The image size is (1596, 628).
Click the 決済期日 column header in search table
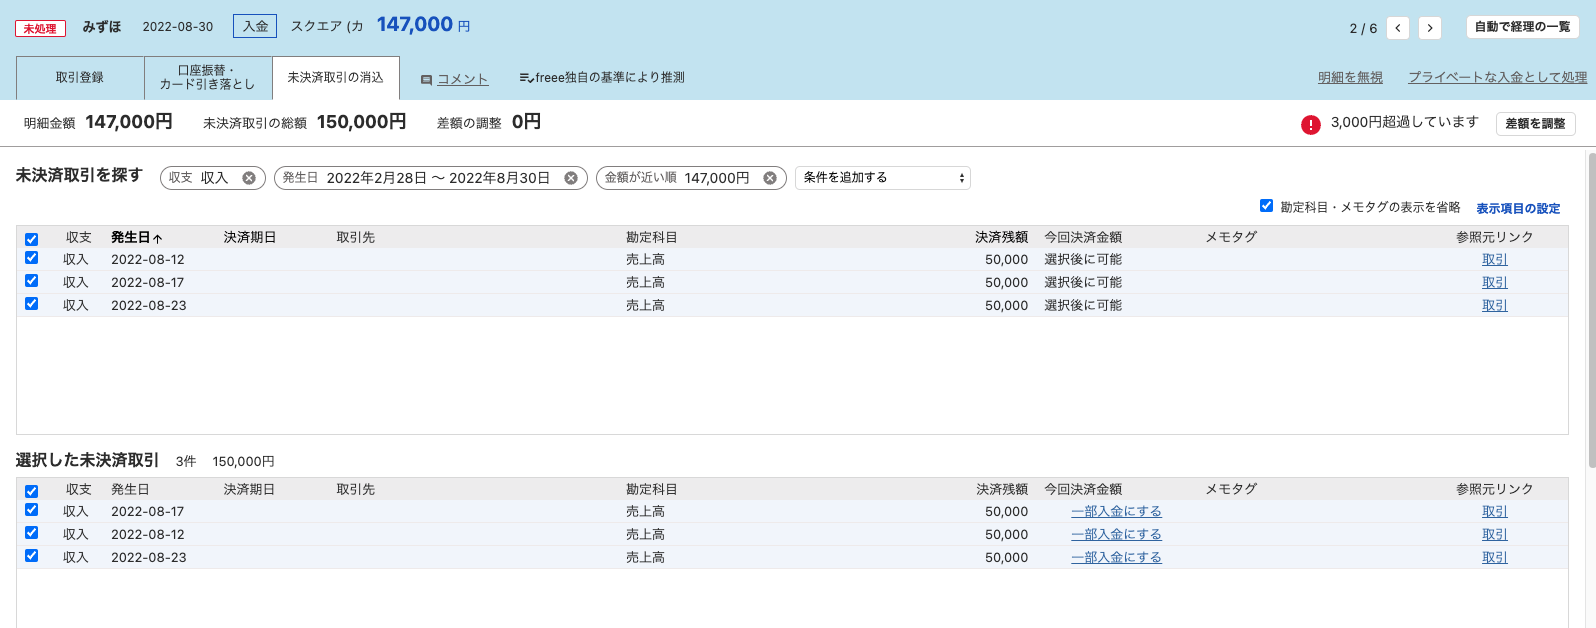(250, 238)
